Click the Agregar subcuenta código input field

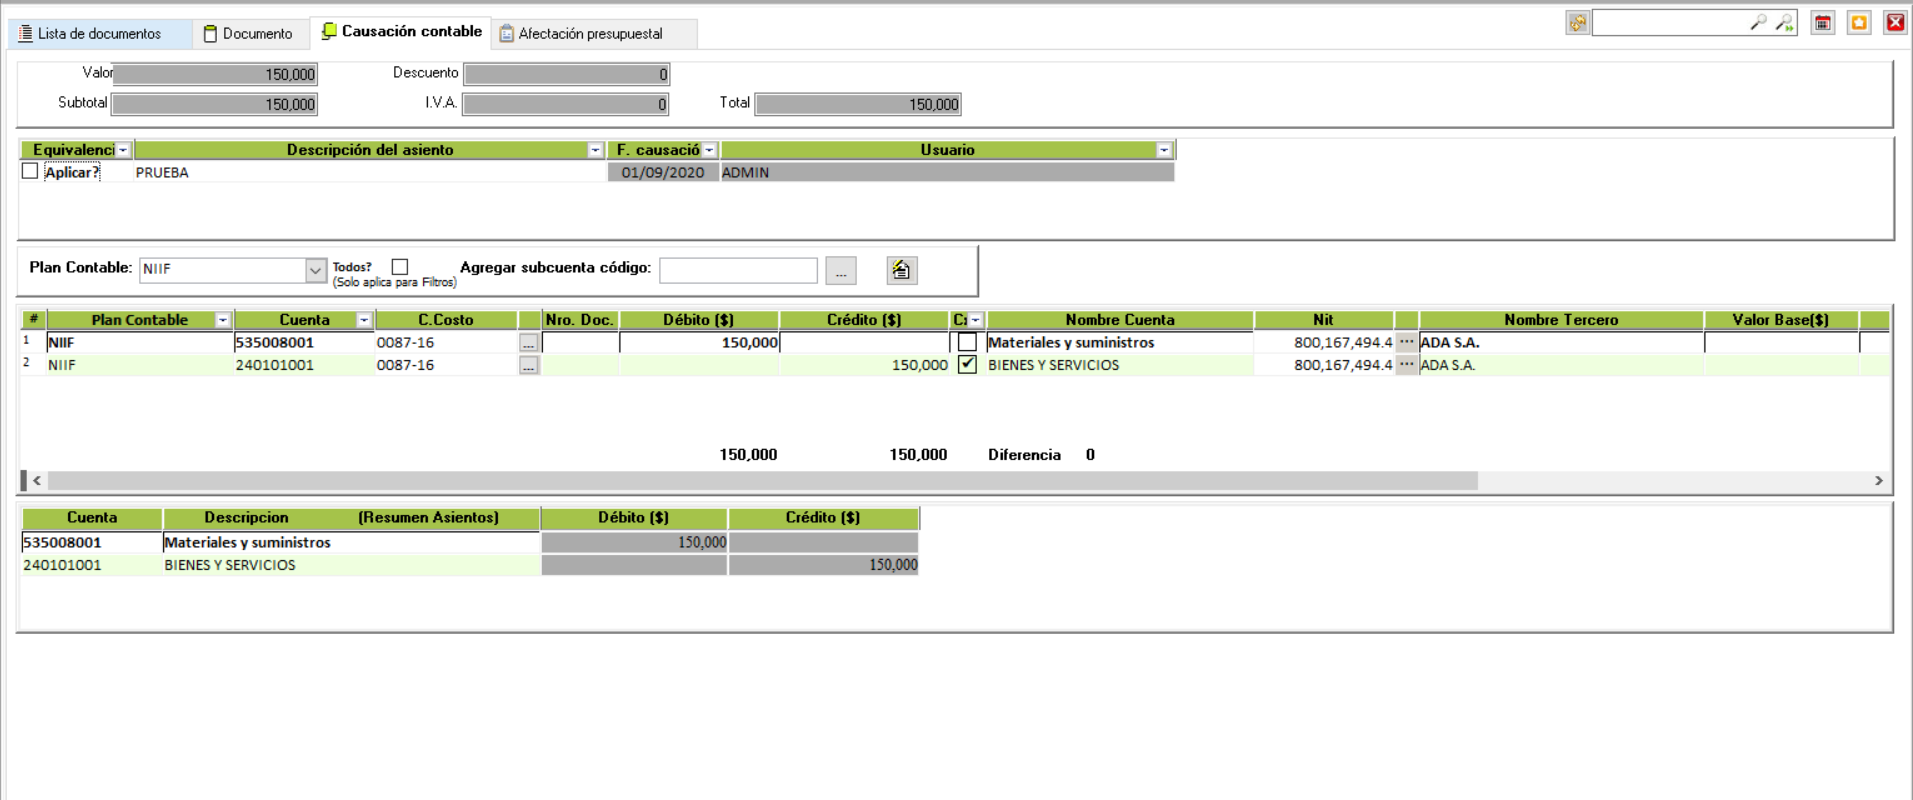[x=738, y=271]
